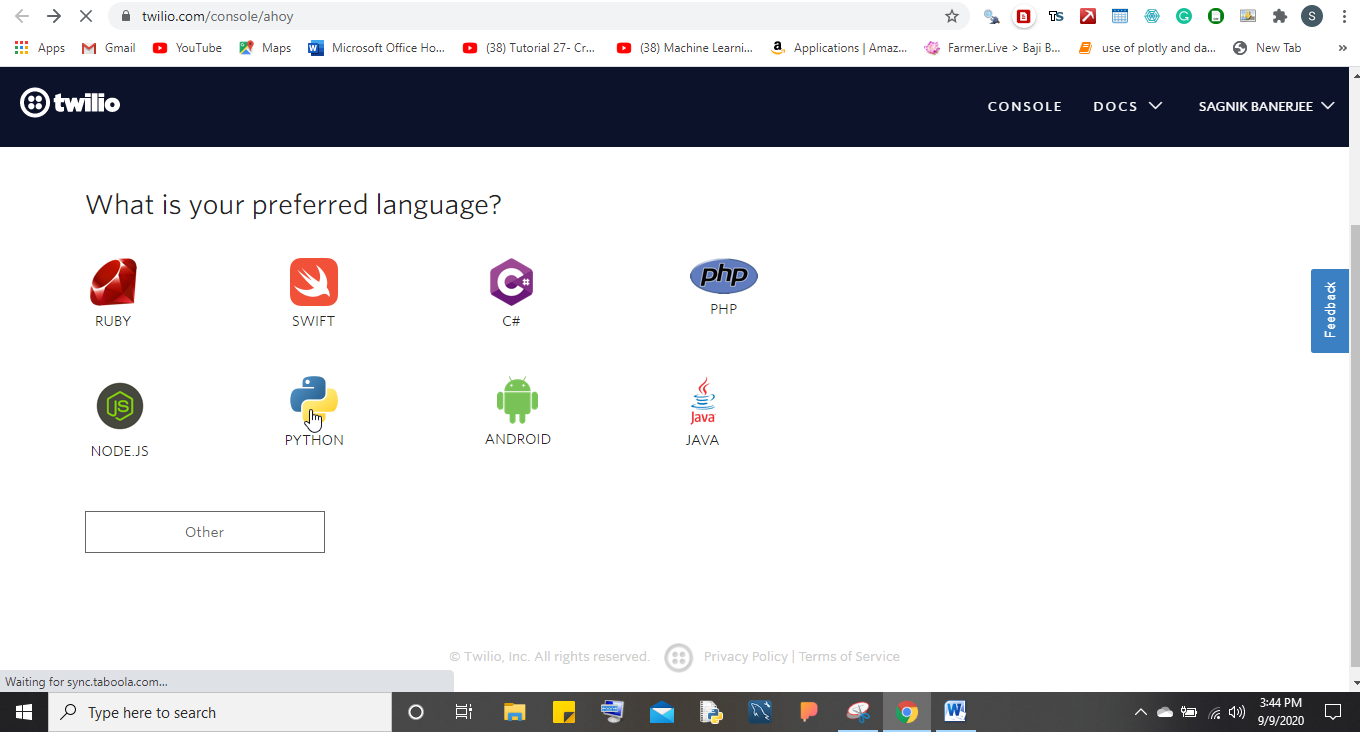
Task: Pick the Python language icon
Action: click(314, 400)
